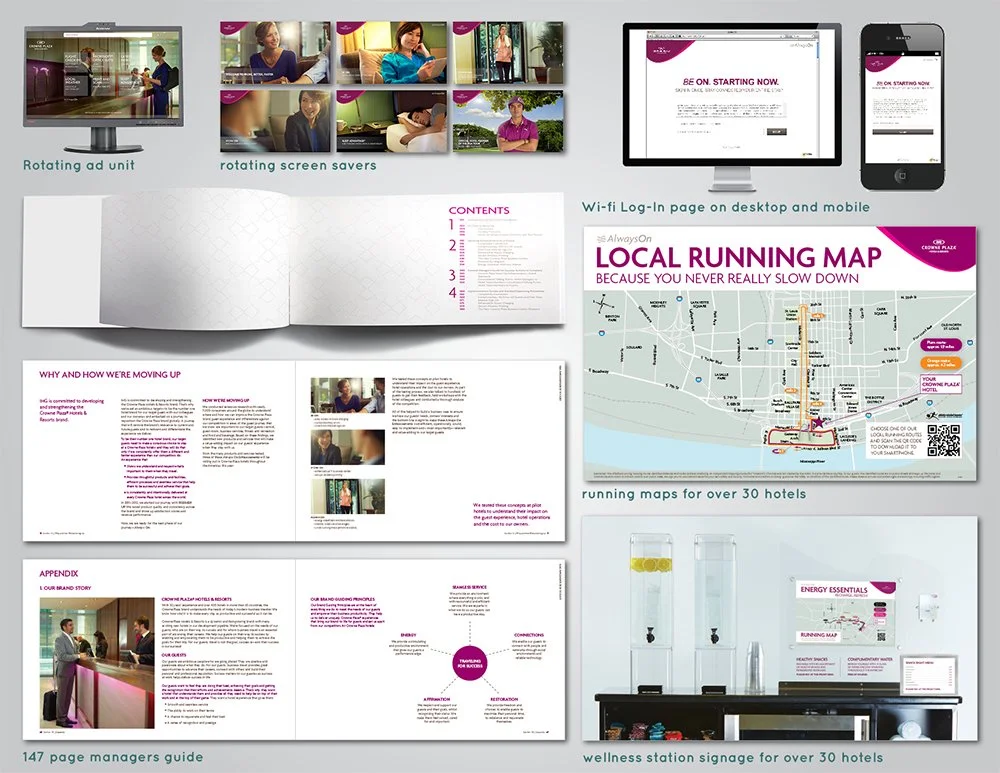Click the 'AFFIRMATION' label in the appendix diagram

438,699
